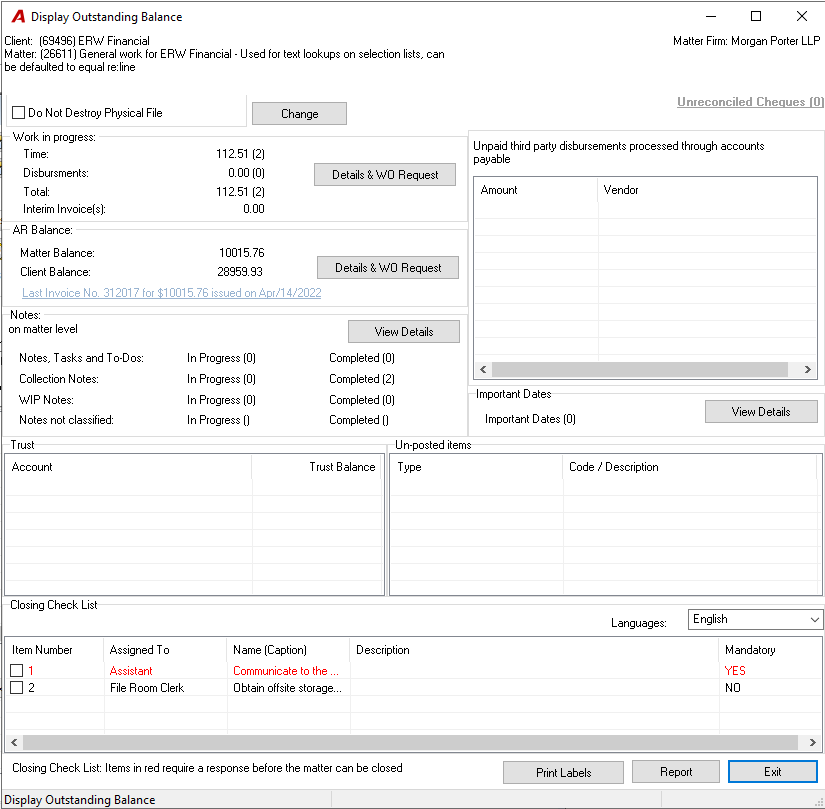Enable Do Not Destroy Physical File checkbox
The image size is (825, 809).
point(18,113)
